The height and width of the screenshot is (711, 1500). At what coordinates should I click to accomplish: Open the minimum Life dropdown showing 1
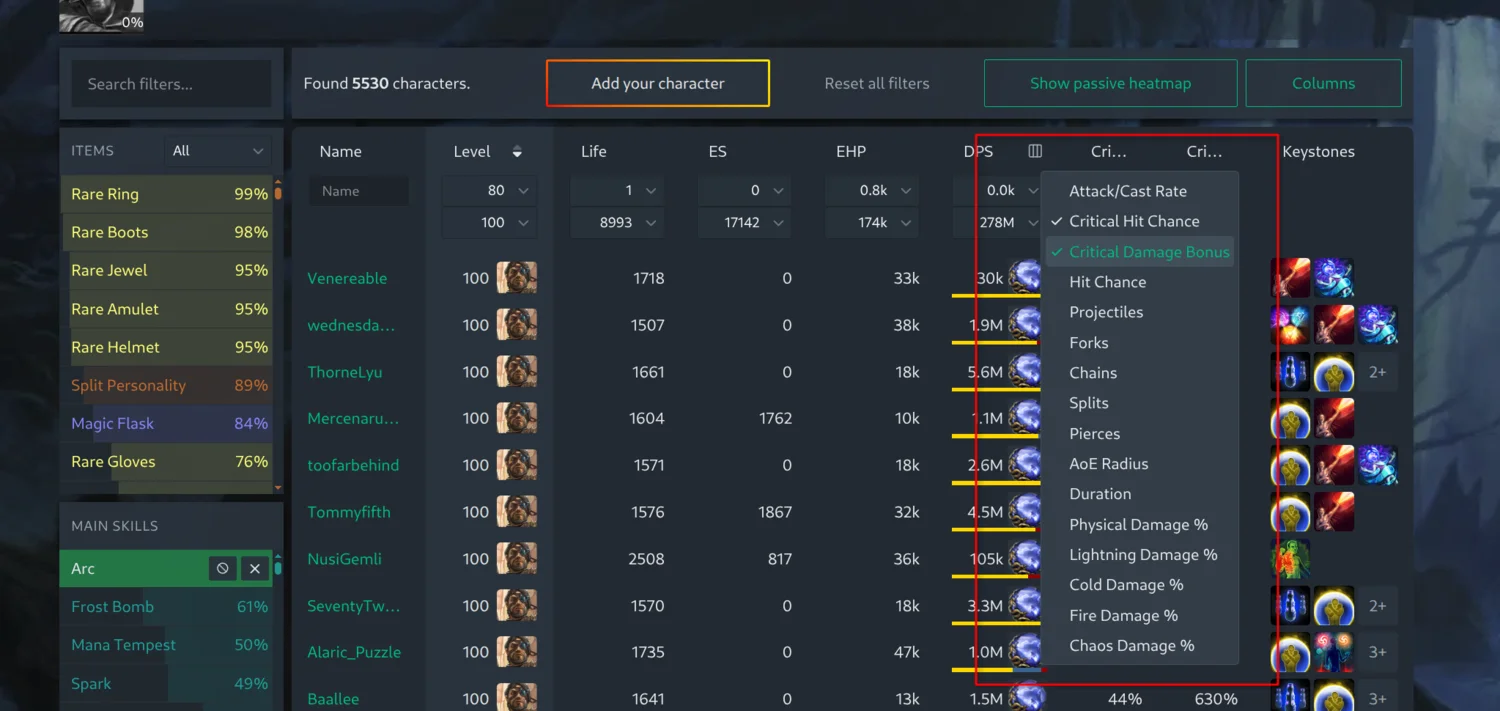coord(617,190)
